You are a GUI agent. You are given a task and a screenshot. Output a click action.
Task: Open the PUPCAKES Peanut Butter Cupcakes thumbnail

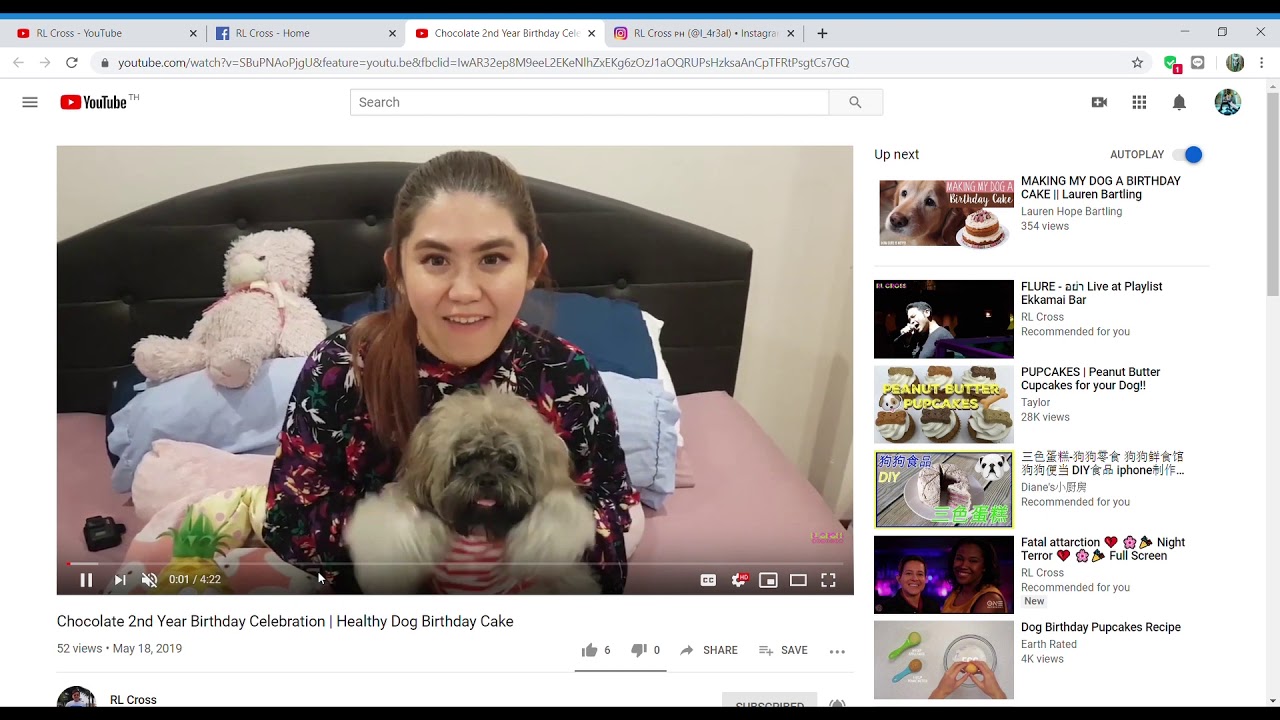(944, 404)
